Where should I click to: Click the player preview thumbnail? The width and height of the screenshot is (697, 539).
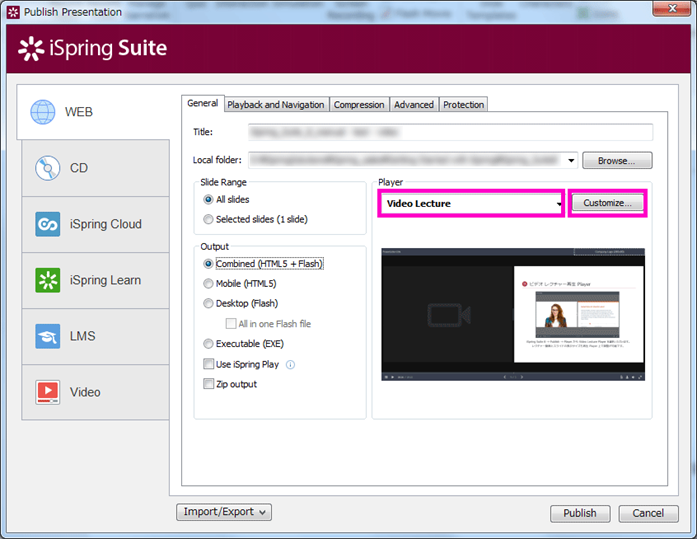pyautogui.click(x=513, y=314)
